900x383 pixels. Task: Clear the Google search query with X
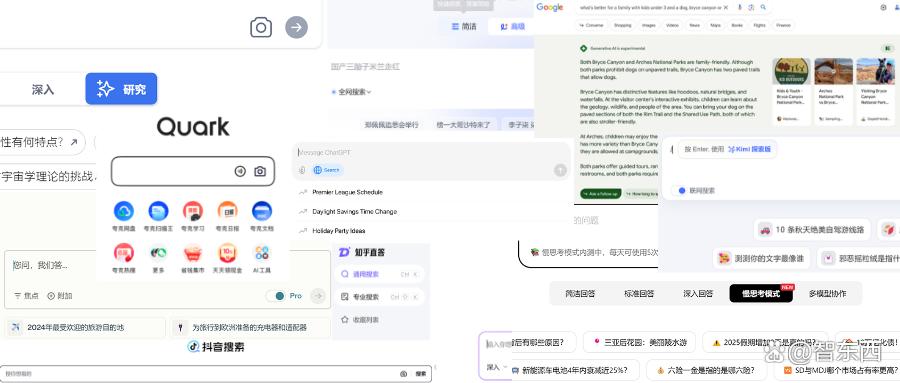coord(726,7)
